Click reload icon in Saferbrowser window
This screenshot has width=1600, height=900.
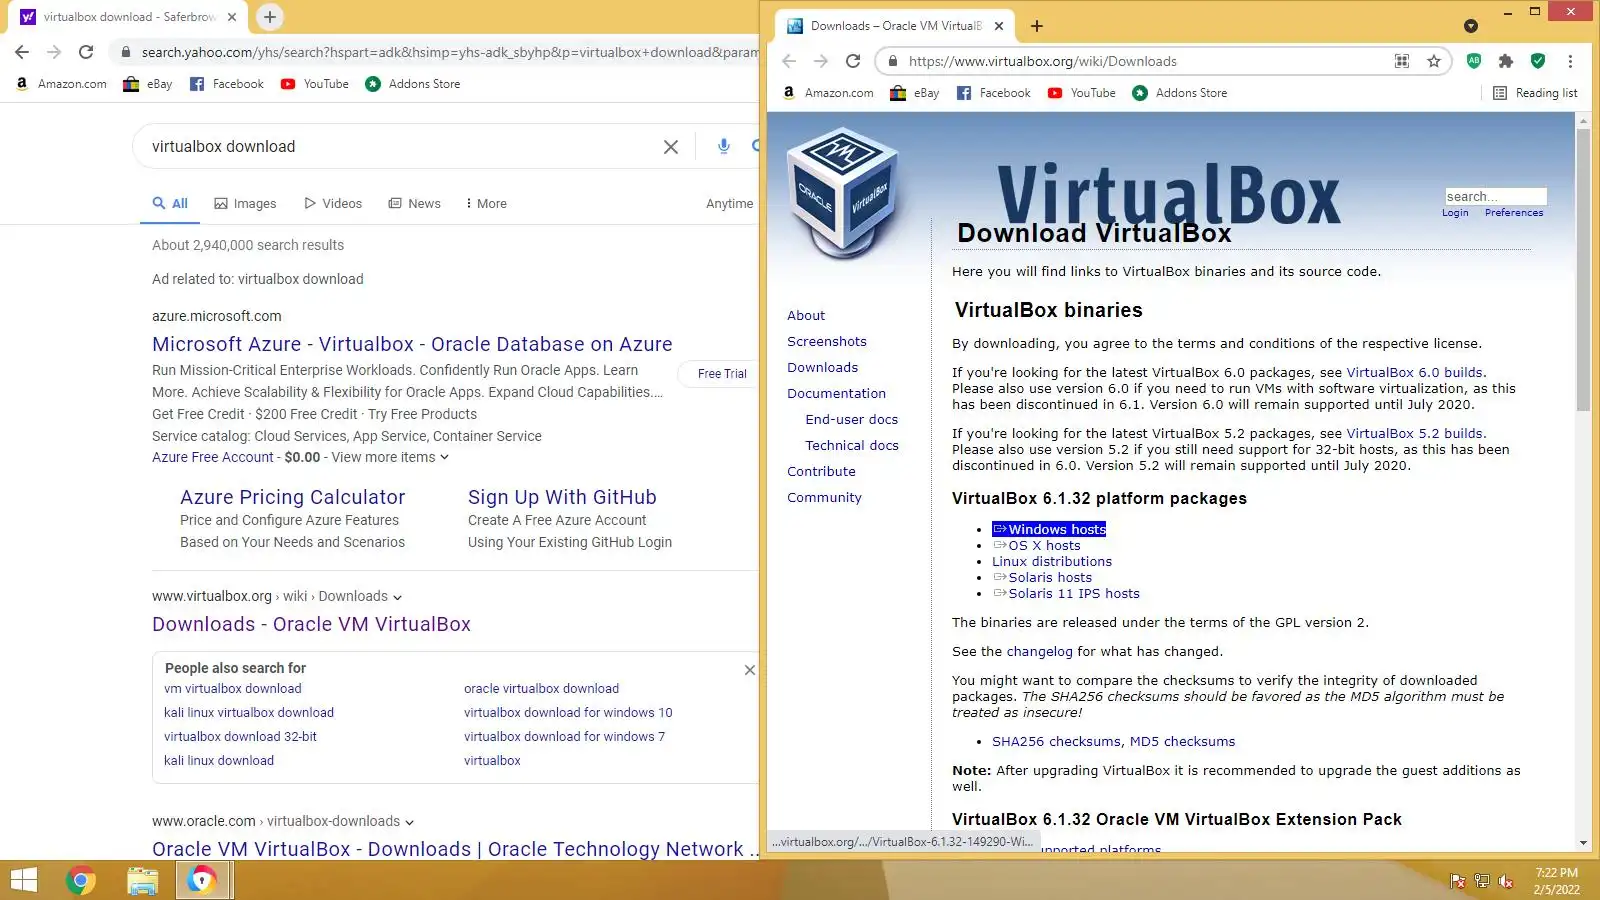pos(86,52)
